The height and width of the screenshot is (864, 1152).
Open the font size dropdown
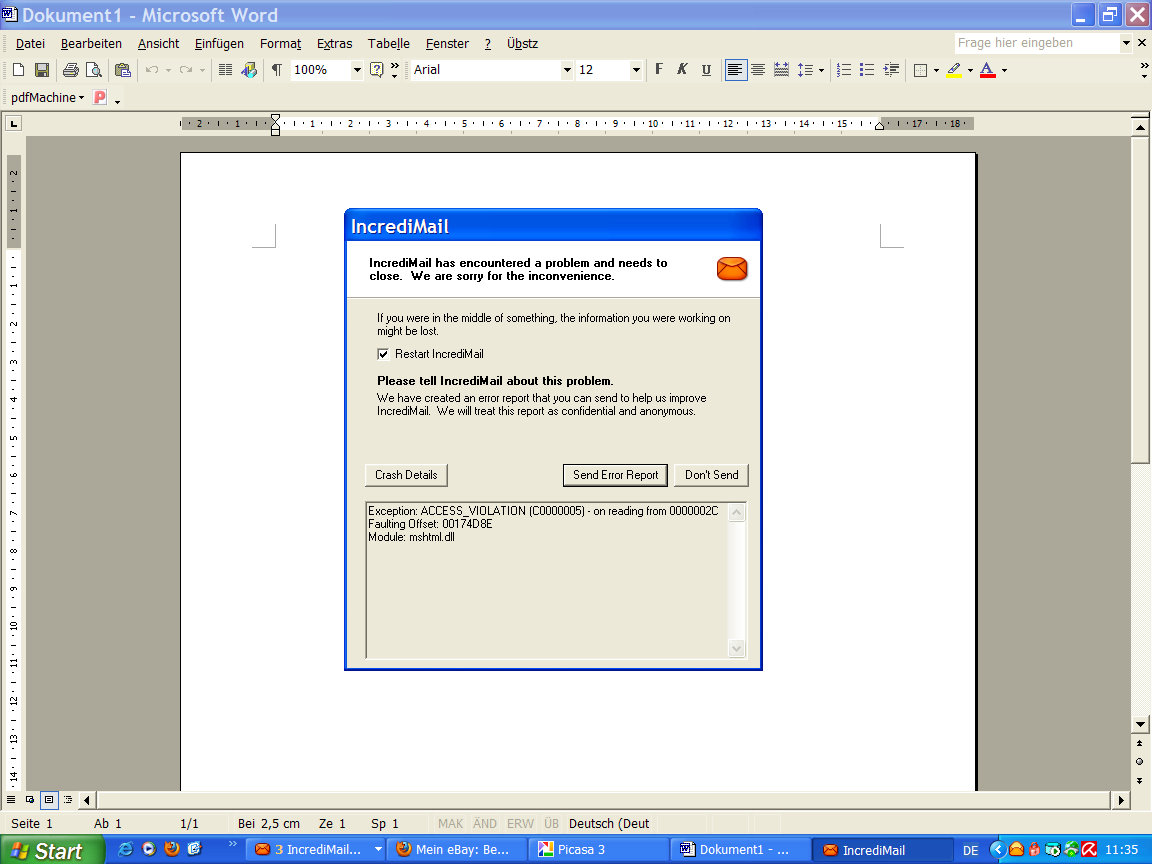[636, 70]
